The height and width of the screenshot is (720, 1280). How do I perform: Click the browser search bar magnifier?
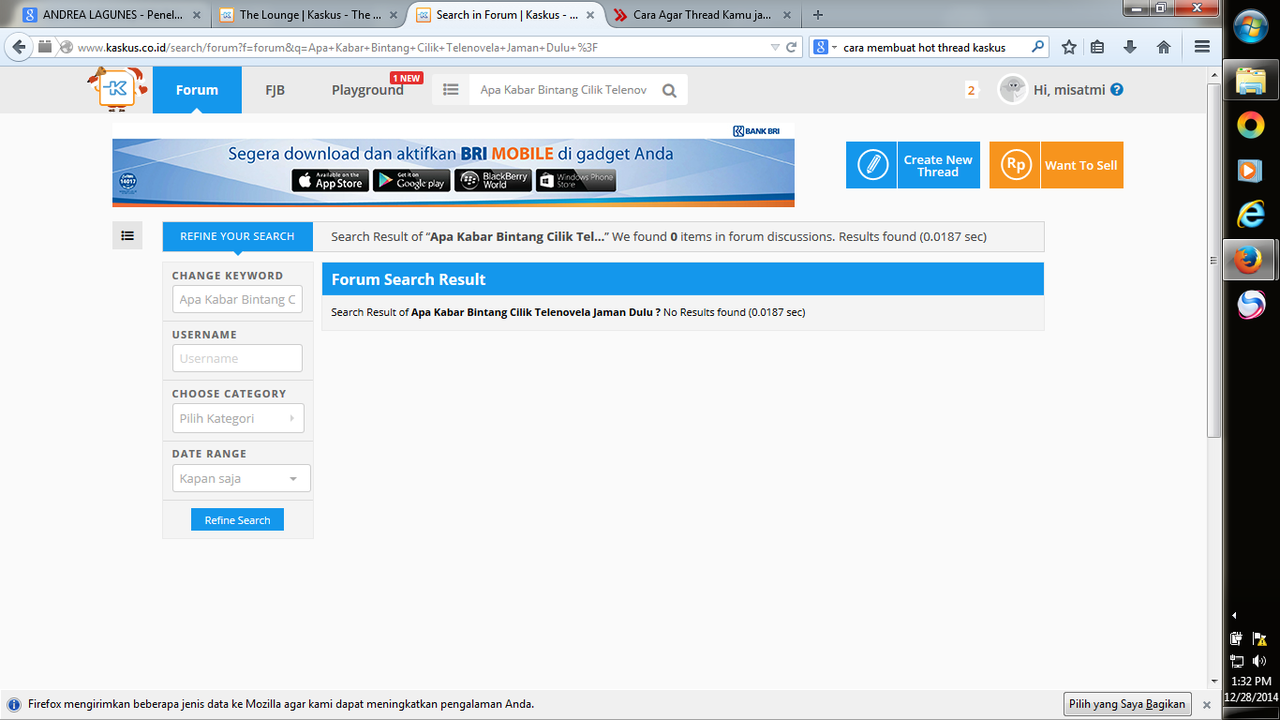pos(1038,47)
